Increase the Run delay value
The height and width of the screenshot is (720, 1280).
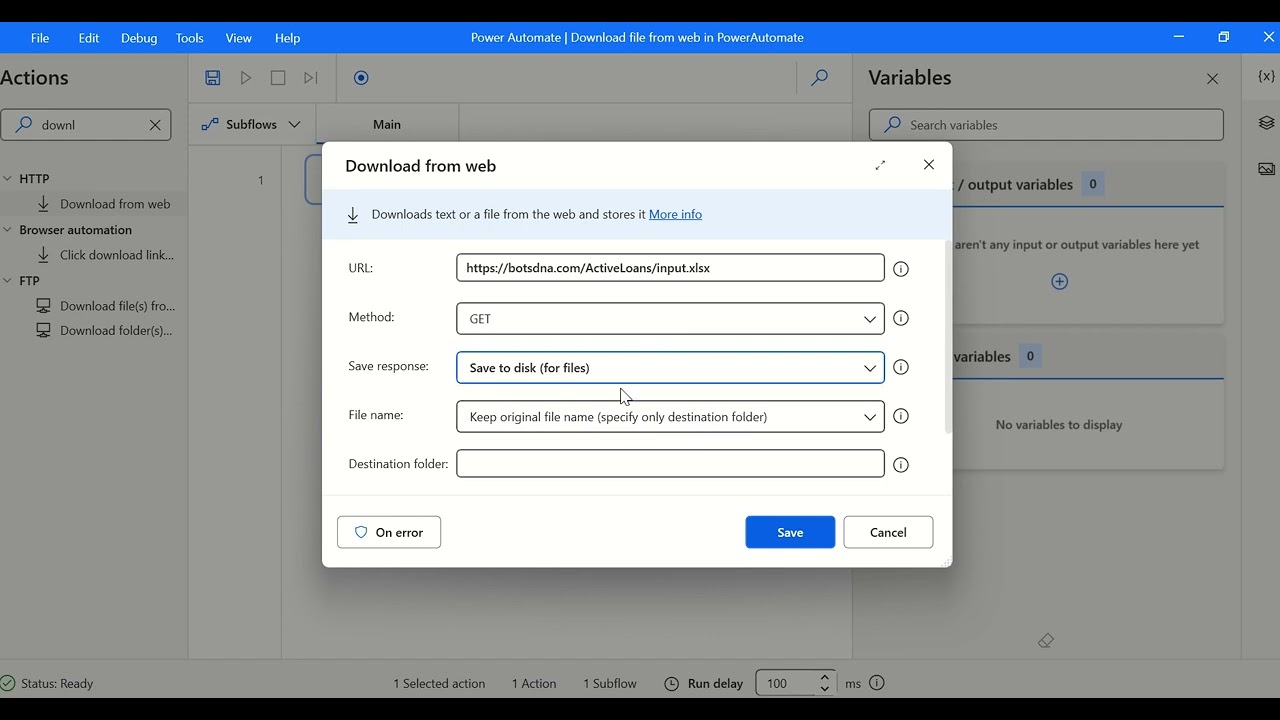click(824, 677)
